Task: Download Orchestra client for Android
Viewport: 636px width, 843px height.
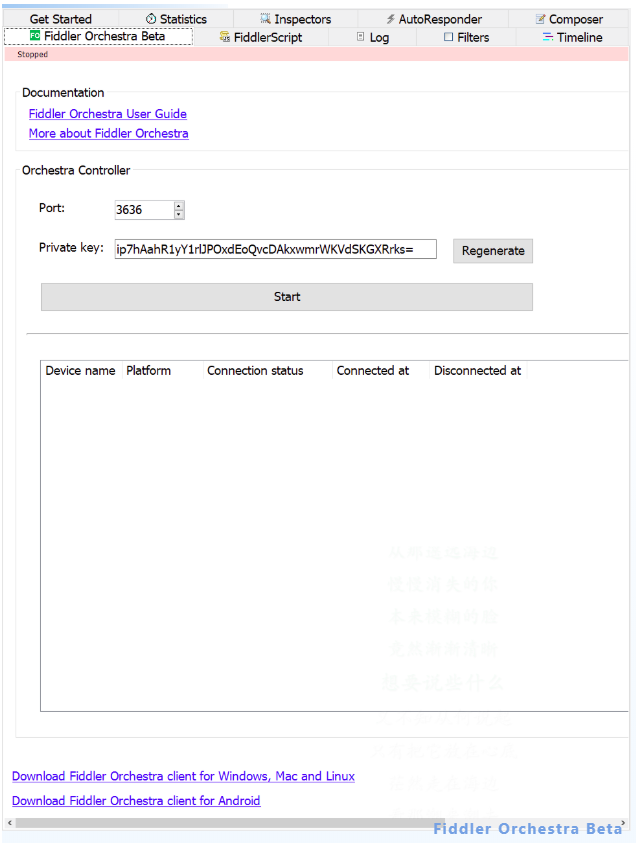Action: (x=136, y=801)
